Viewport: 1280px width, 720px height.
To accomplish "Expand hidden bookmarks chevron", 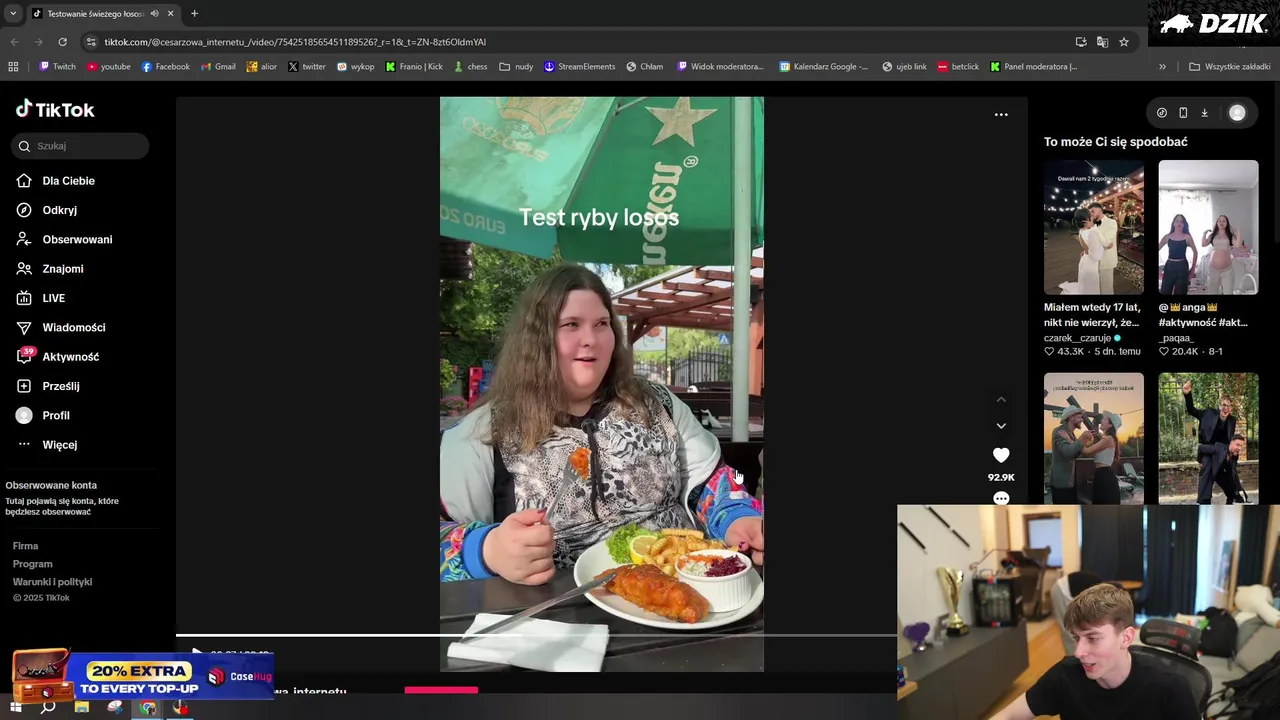I will coord(1162,67).
